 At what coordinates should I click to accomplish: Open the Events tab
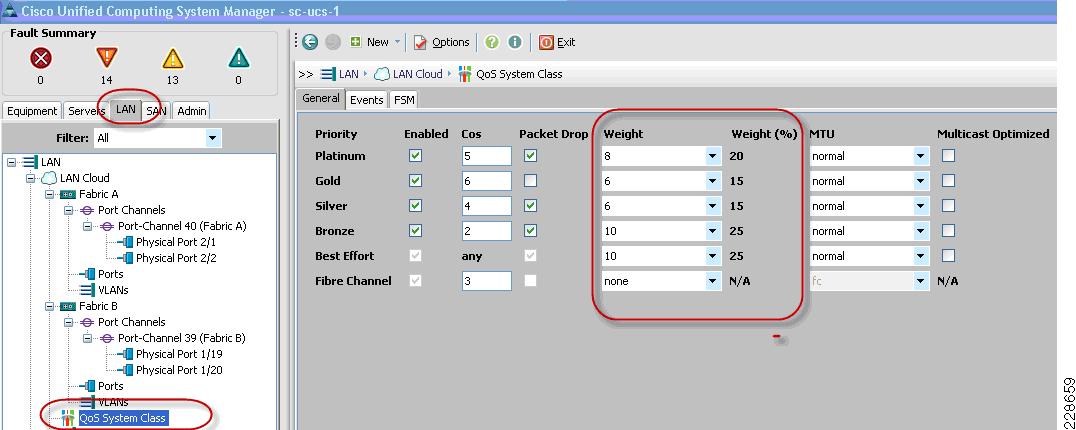tap(366, 100)
